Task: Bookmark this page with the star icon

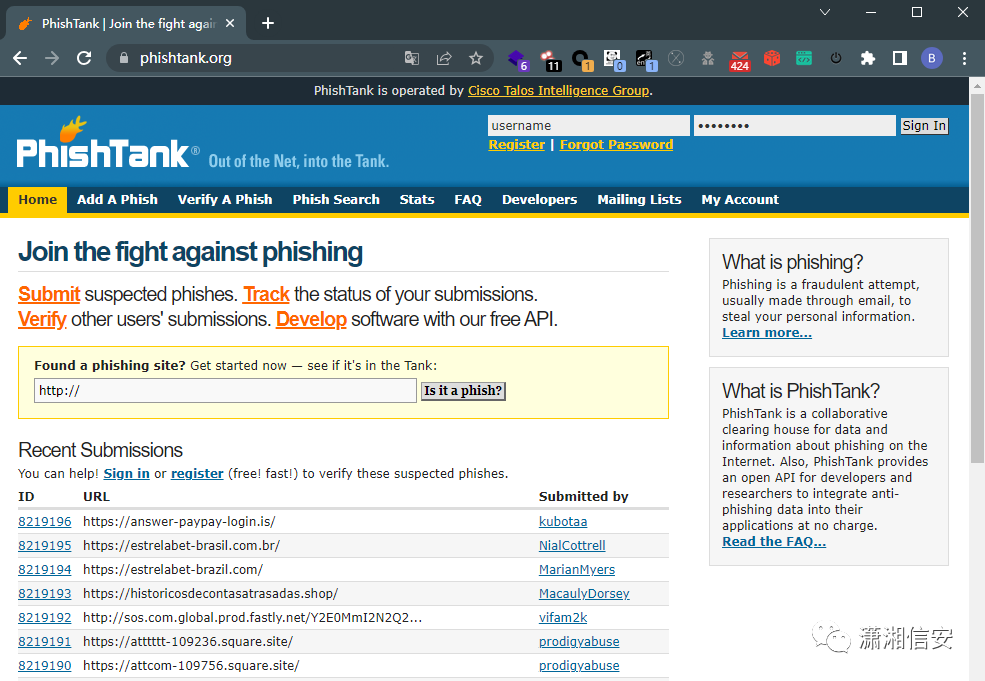Action: click(x=476, y=58)
